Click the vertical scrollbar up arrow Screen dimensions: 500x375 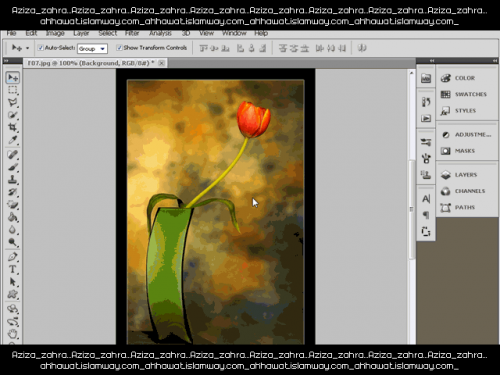pos(412,73)
